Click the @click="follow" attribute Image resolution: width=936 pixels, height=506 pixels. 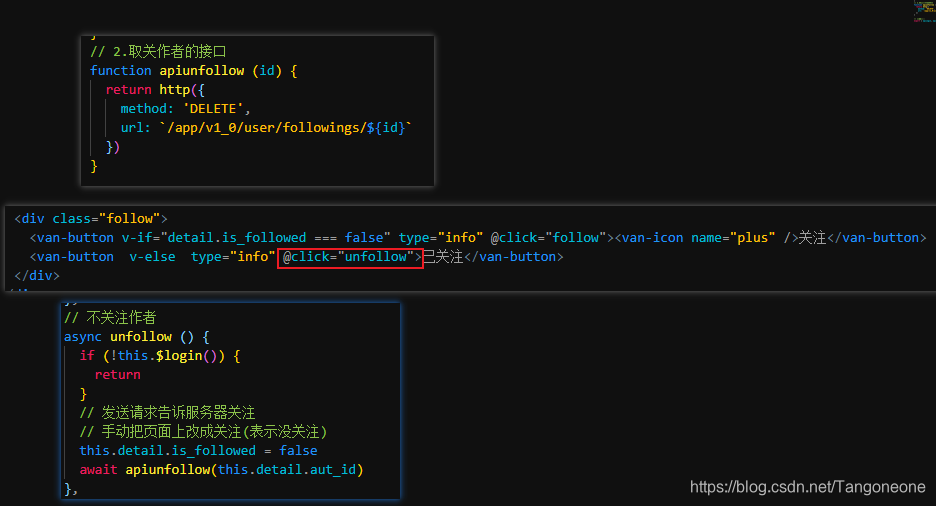(549, 237)
